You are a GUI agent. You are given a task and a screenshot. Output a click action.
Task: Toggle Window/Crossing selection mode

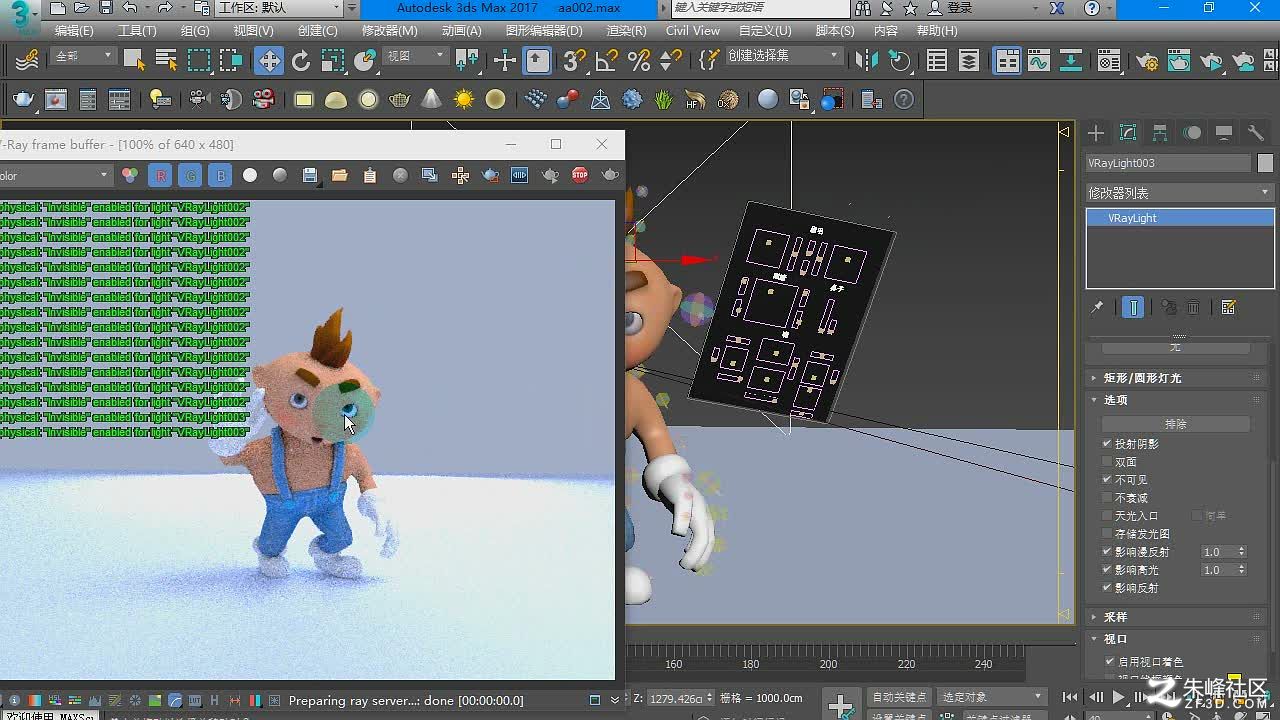click(231, 61)
